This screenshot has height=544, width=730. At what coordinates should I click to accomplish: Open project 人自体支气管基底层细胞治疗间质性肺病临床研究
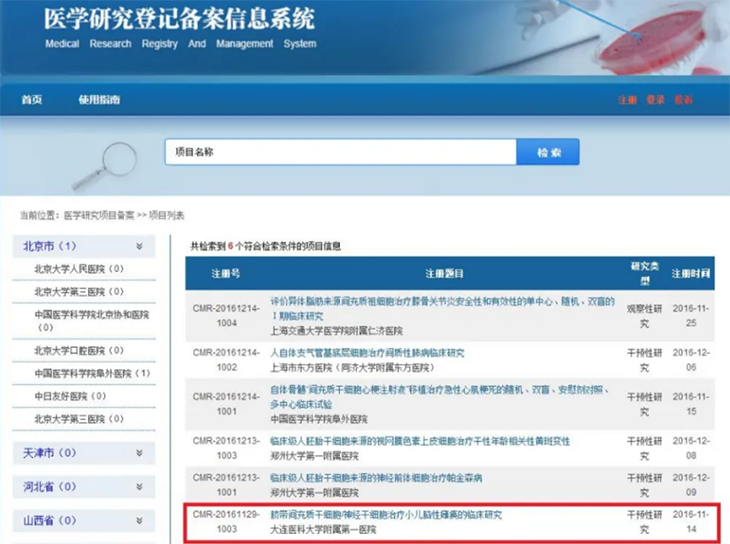[x=367, y=353]
